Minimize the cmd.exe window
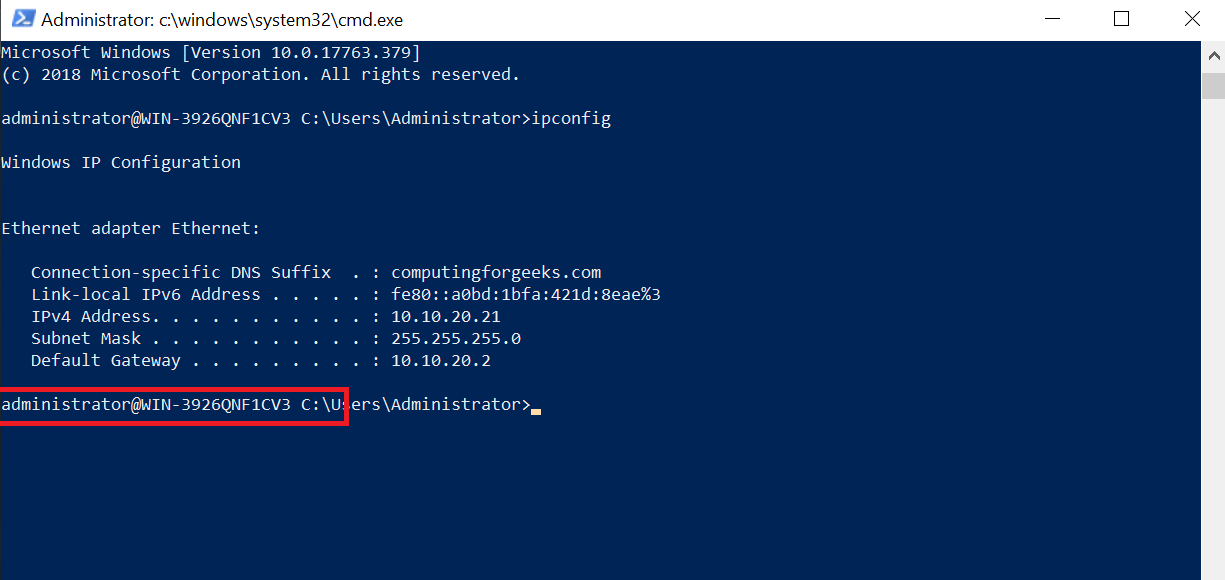The height and width of the screenshot is (580, 1225). [x=1051, y=19]
